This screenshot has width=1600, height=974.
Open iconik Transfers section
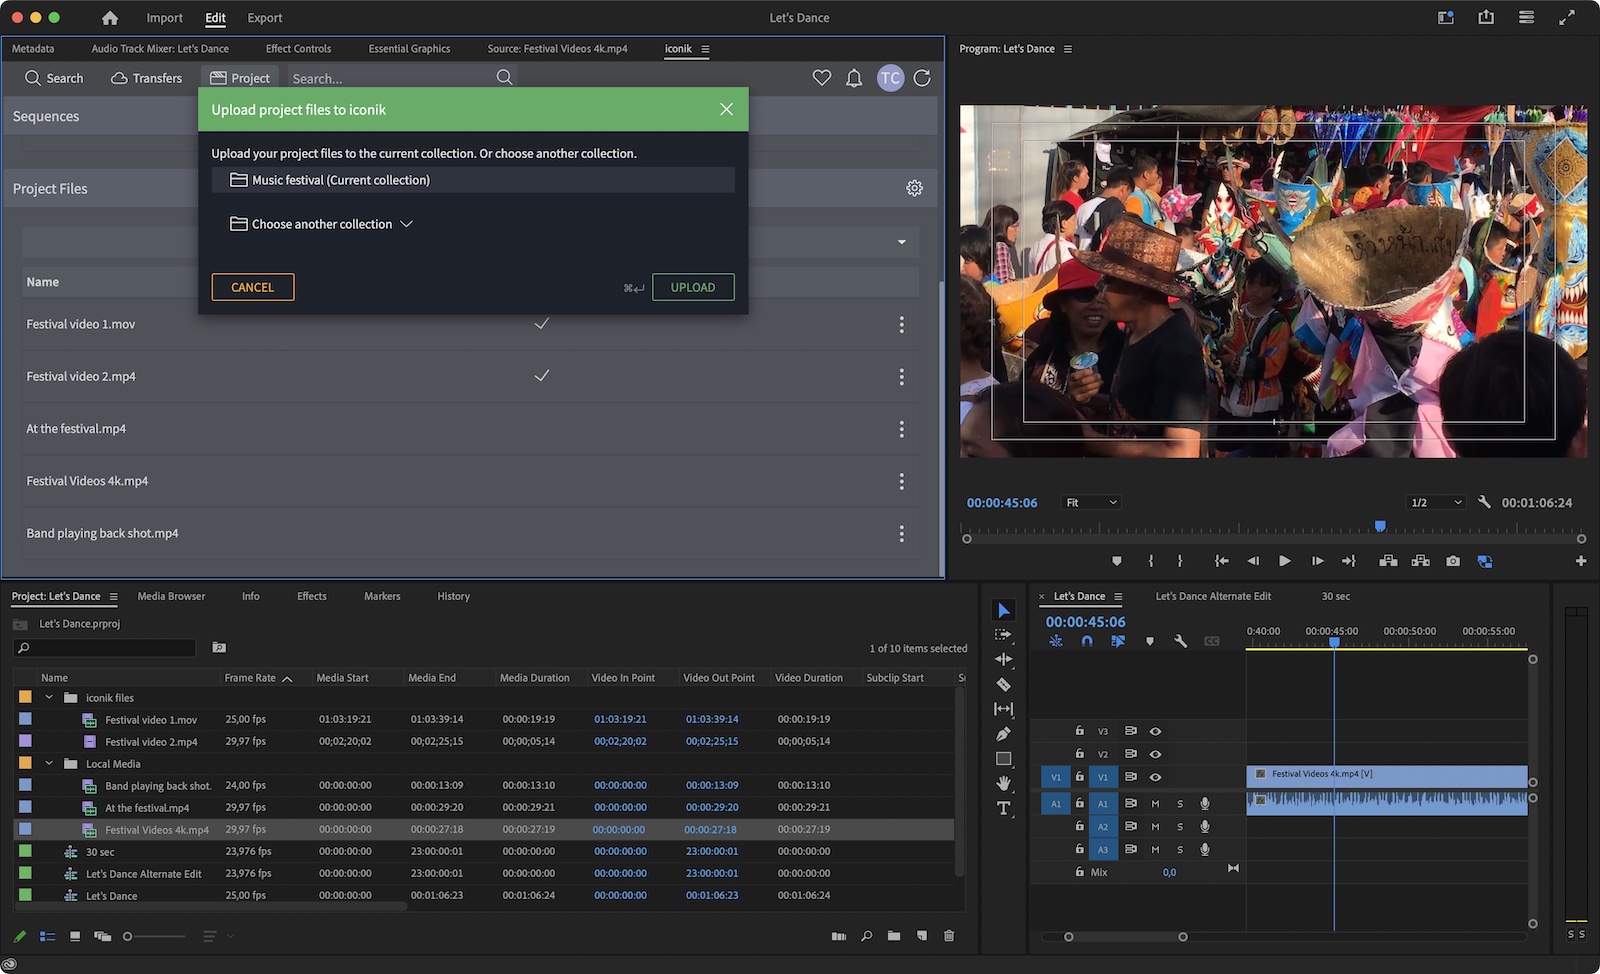[x=147, y=78]
